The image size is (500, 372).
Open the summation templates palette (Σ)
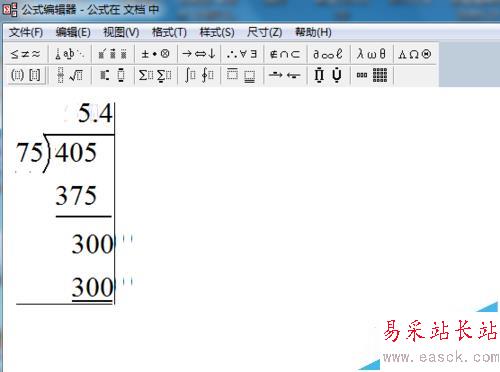(156, 75)
